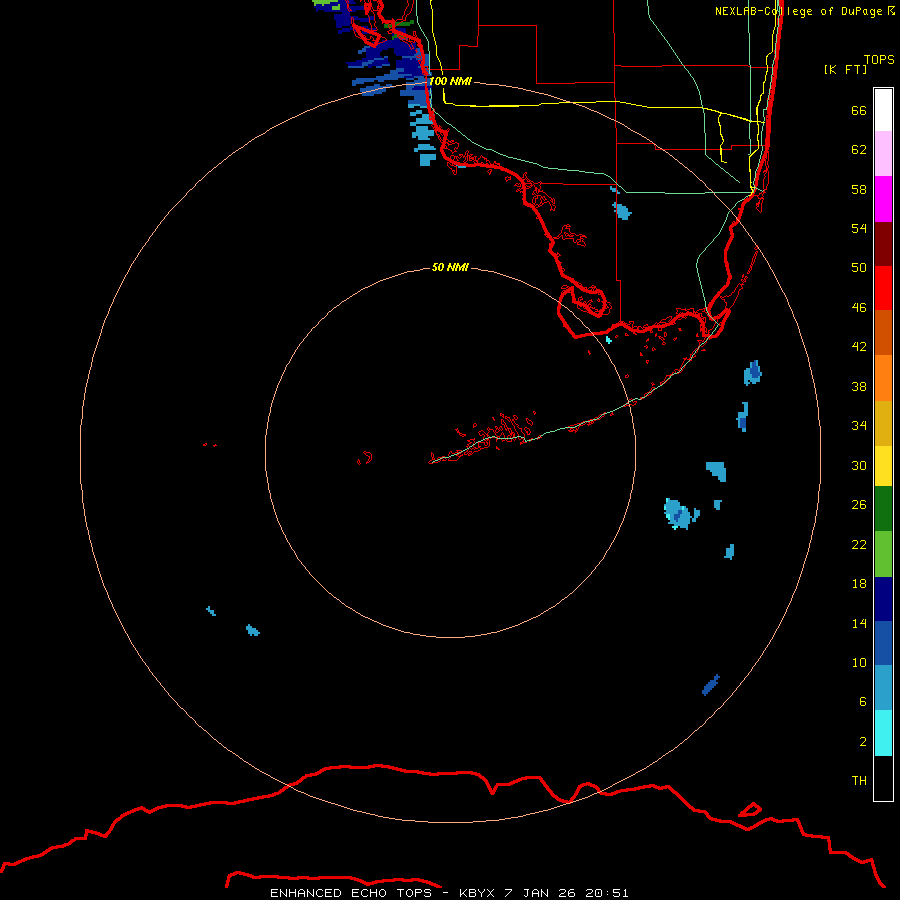Click the KBYX station identifier in the footer
The width and height of the screenshot is (900, 900).
pos(476,893)
